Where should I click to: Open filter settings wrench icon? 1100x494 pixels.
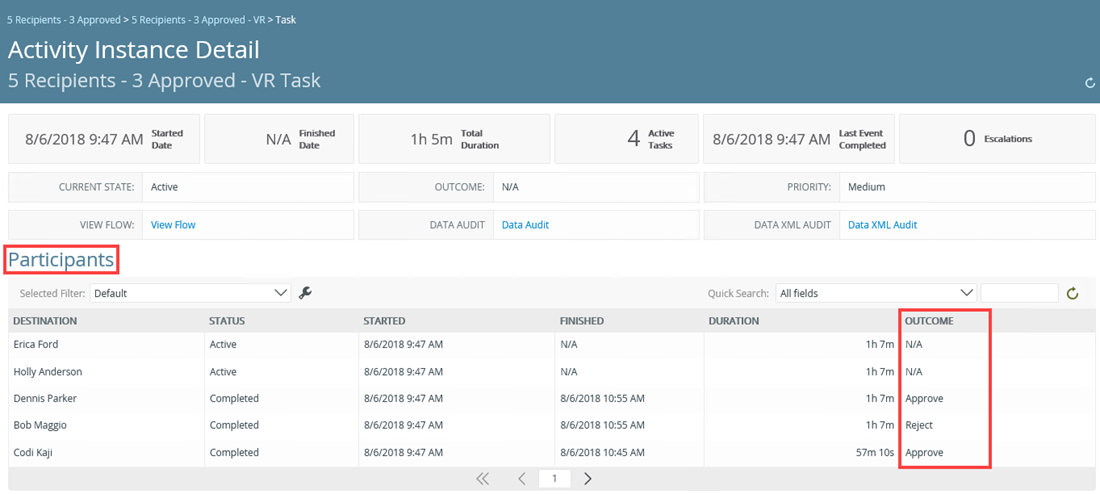[x=306, y=293]
